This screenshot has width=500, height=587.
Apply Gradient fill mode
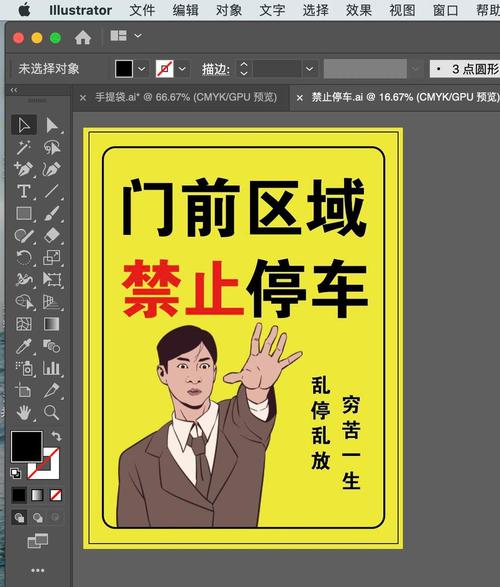[37, 495]
